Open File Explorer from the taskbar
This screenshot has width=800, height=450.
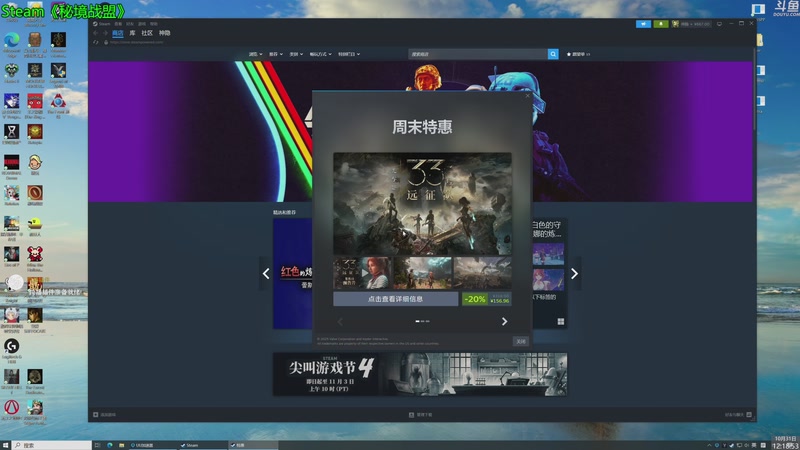click(121, 445)
